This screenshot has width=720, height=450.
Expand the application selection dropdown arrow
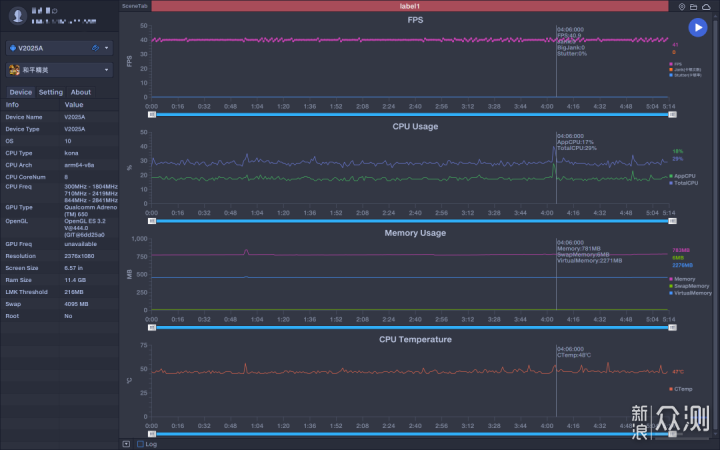tap(107, 70)
